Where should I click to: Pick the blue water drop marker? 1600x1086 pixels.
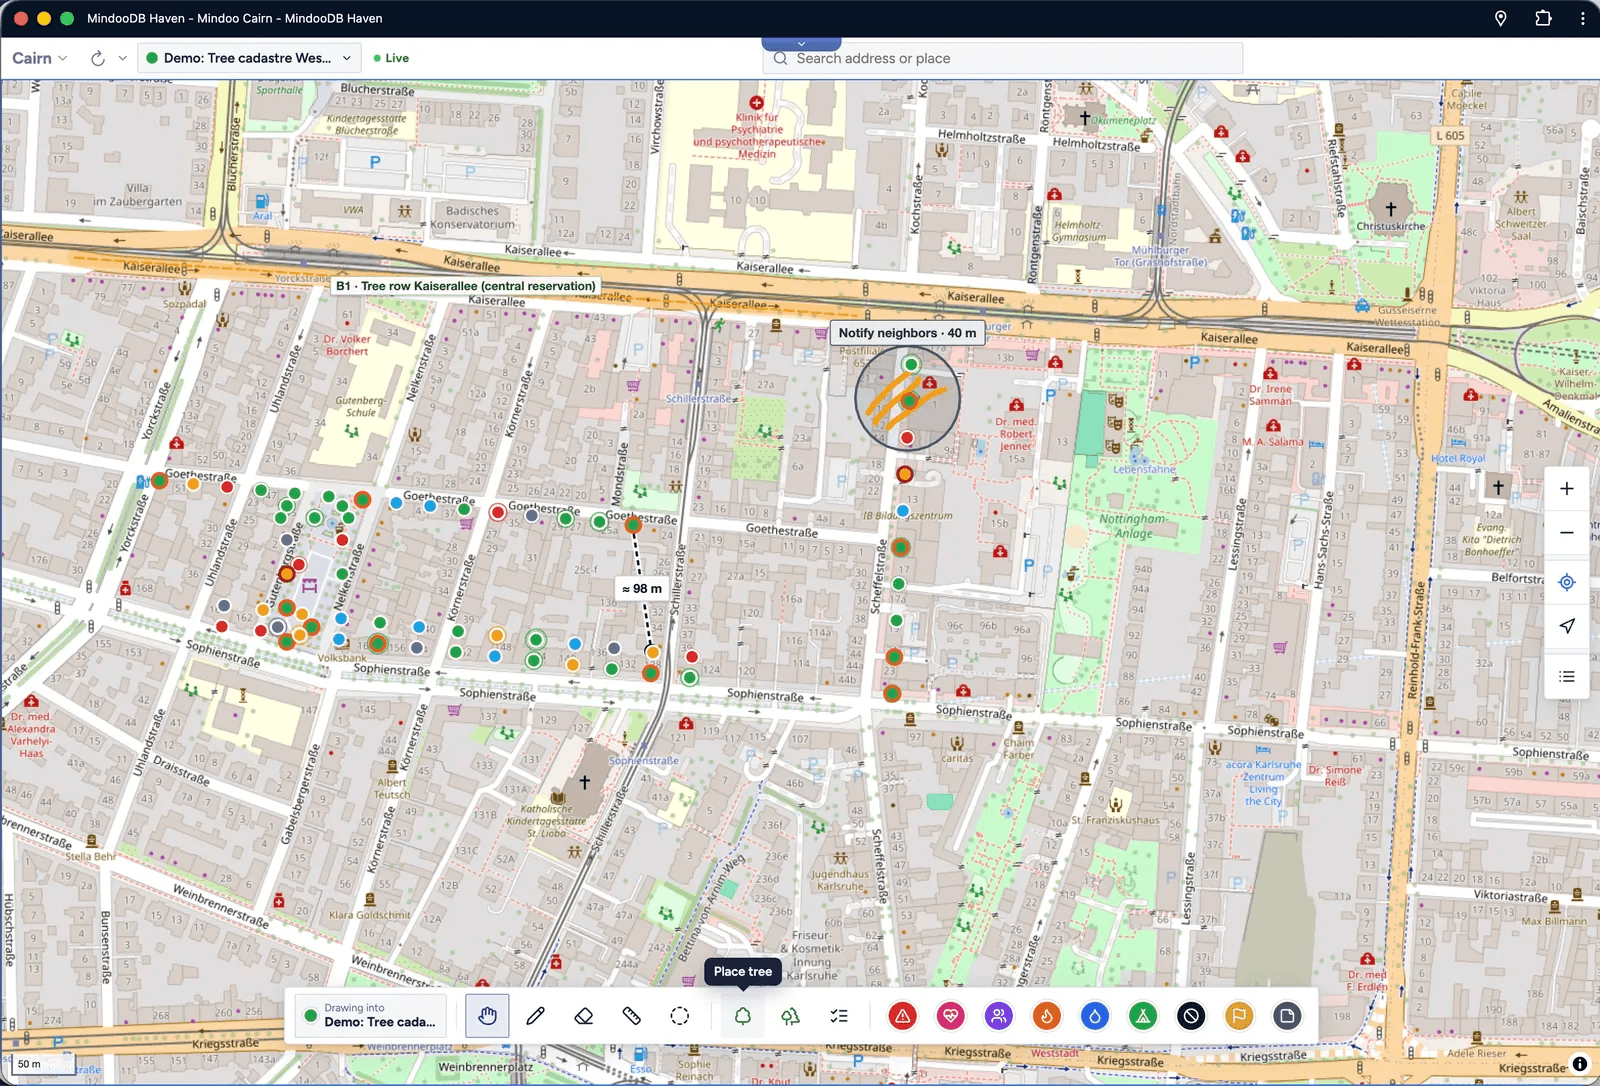[1095, 1016]
